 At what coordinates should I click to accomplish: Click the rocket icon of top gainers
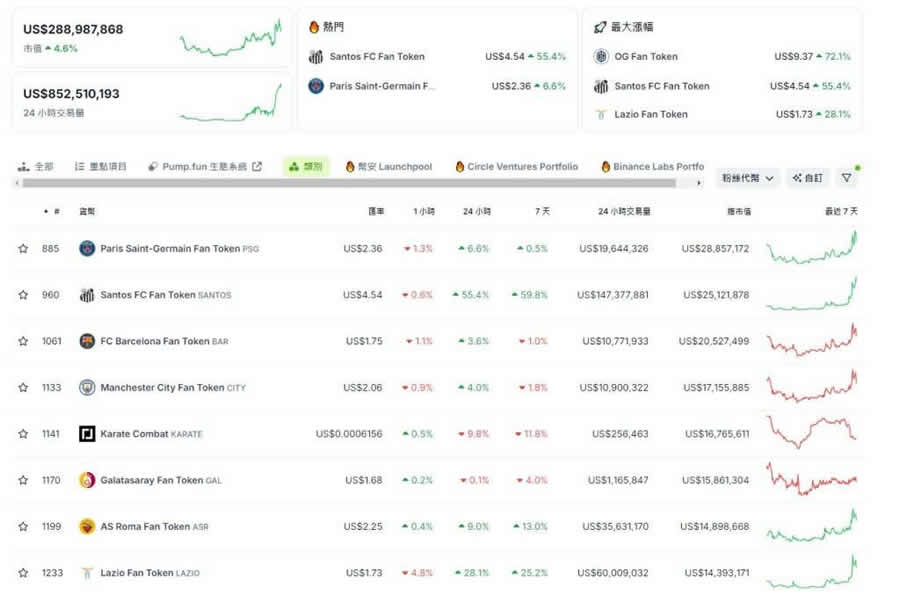pyautogui.click(x=600, y=27)
